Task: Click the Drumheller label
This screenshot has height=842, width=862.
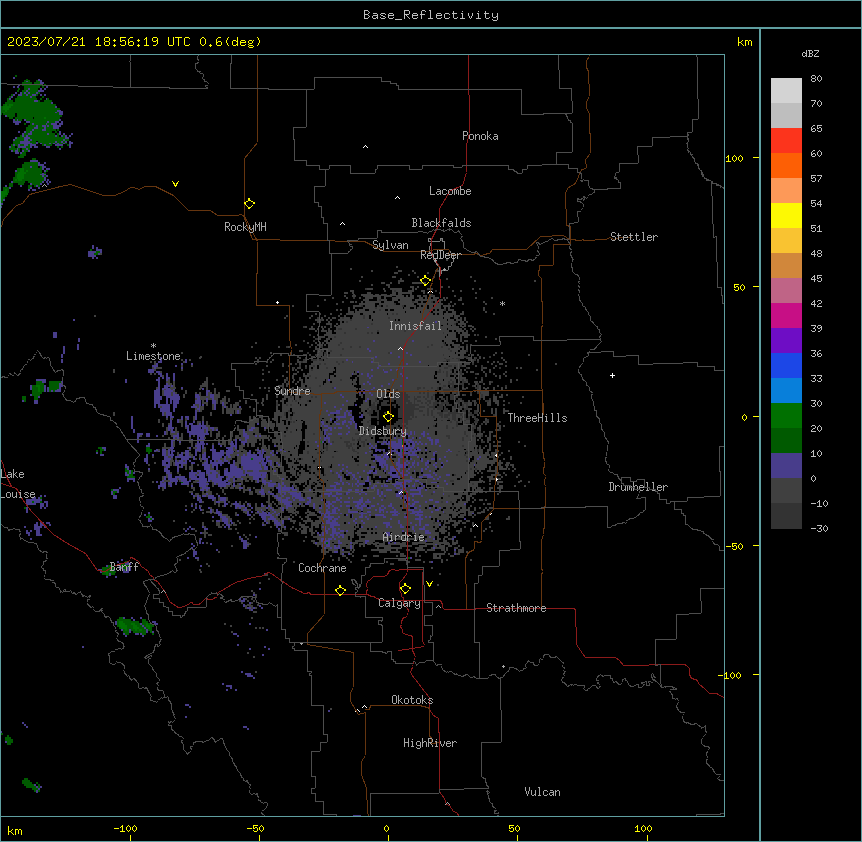Action: tap(638, 487)
